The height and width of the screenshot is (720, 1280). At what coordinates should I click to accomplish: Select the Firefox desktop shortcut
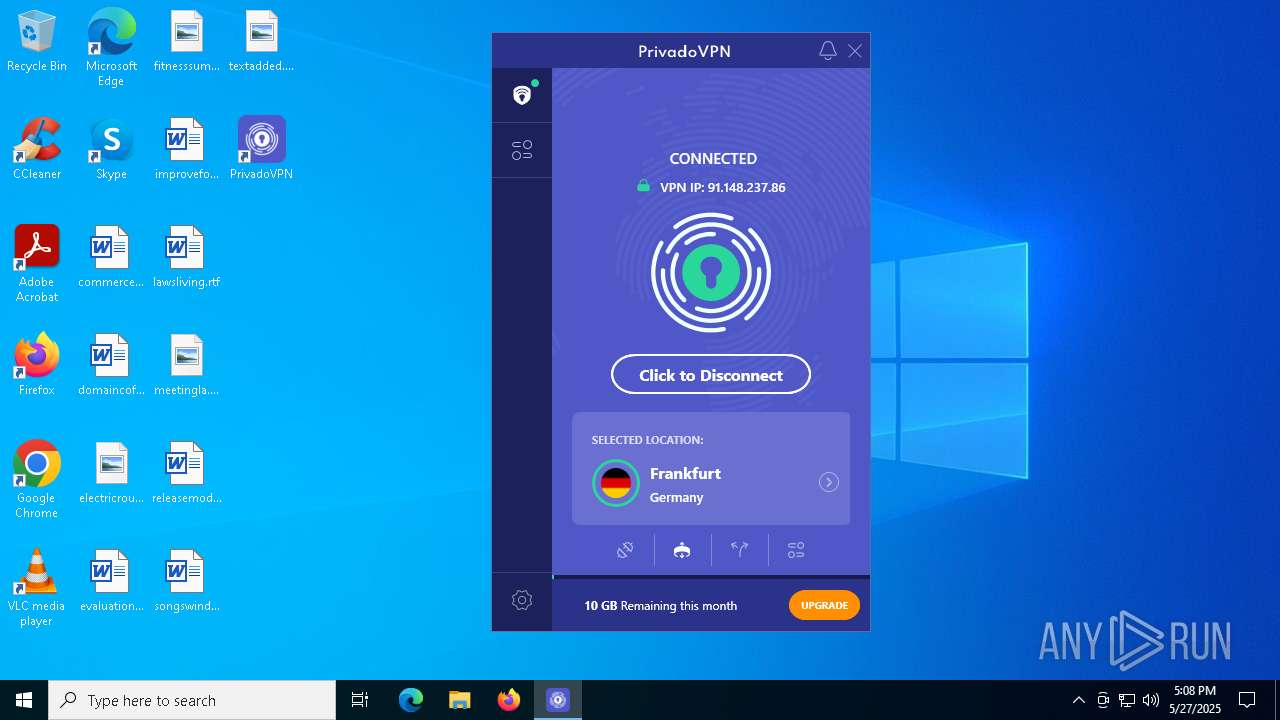coord(37,365)
